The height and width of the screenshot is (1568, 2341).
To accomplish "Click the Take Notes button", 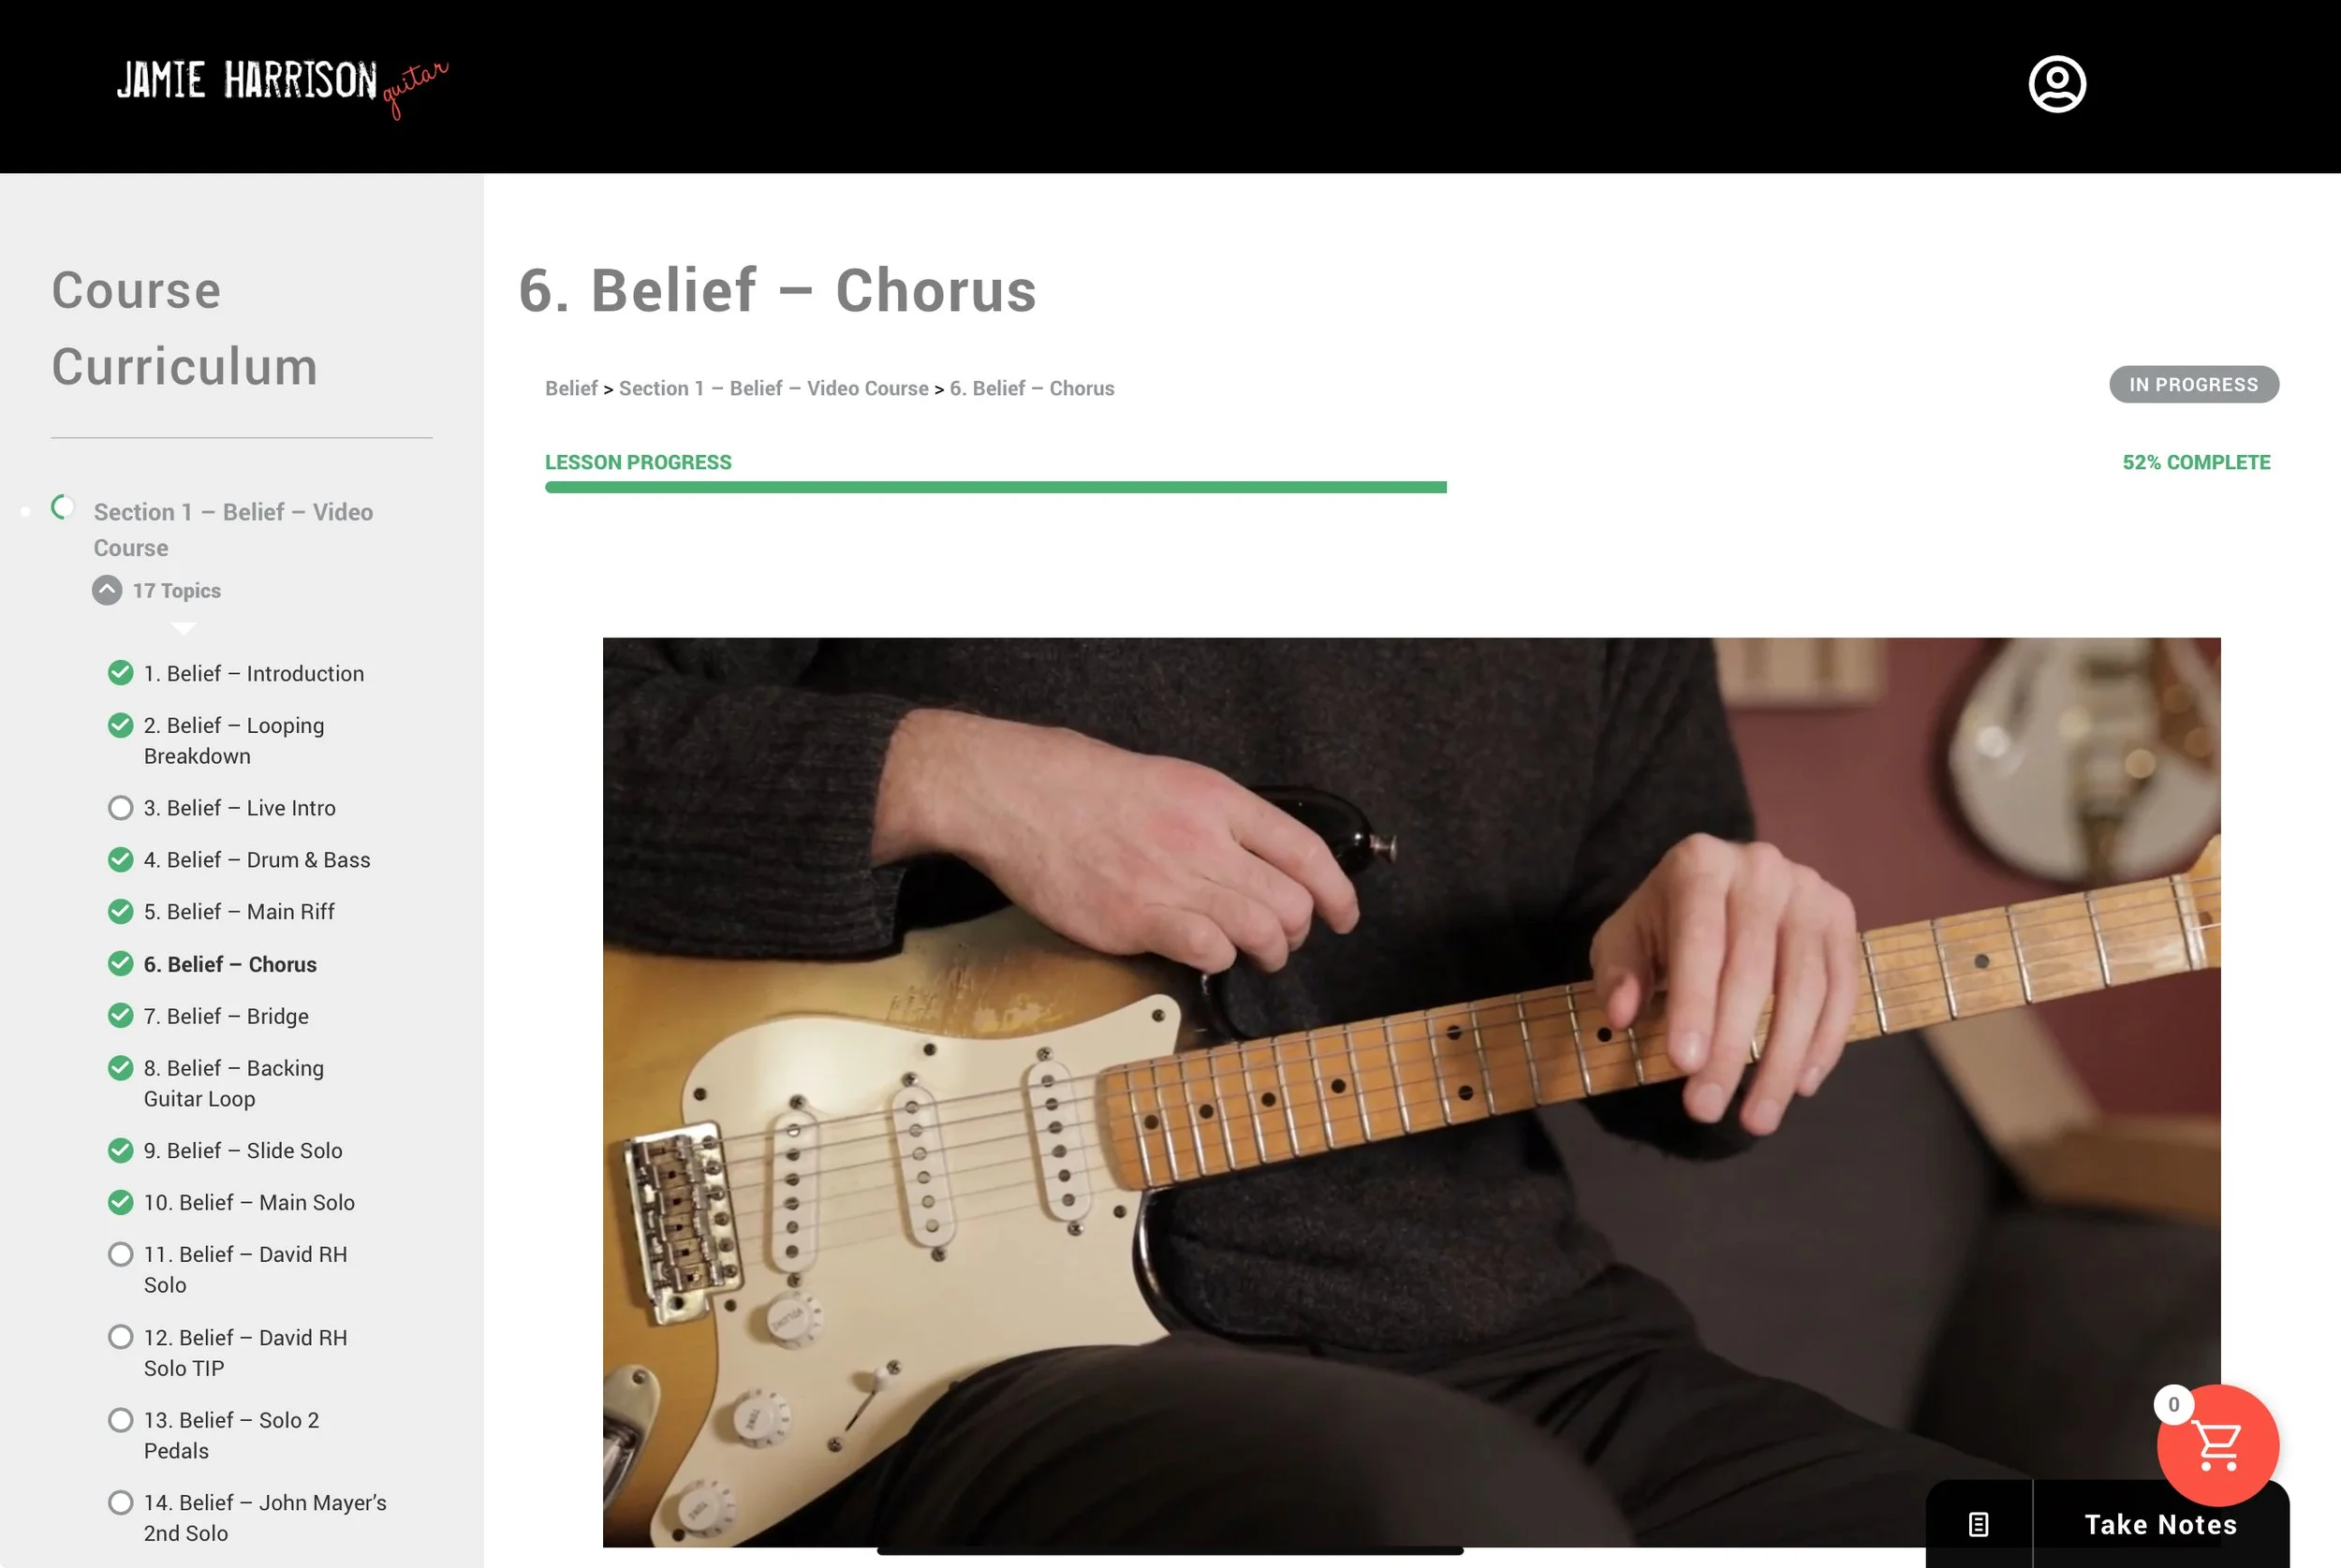I will tap(2160, 1524).
